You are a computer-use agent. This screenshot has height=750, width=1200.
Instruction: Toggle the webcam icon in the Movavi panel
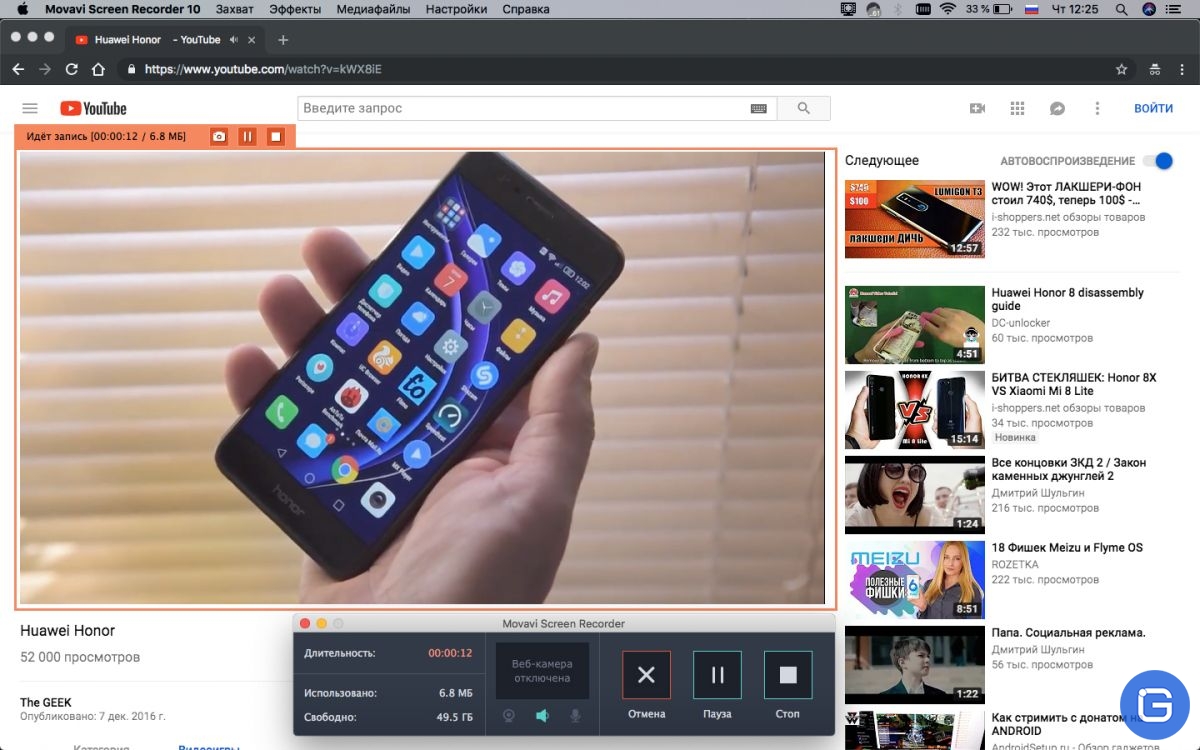508,715
